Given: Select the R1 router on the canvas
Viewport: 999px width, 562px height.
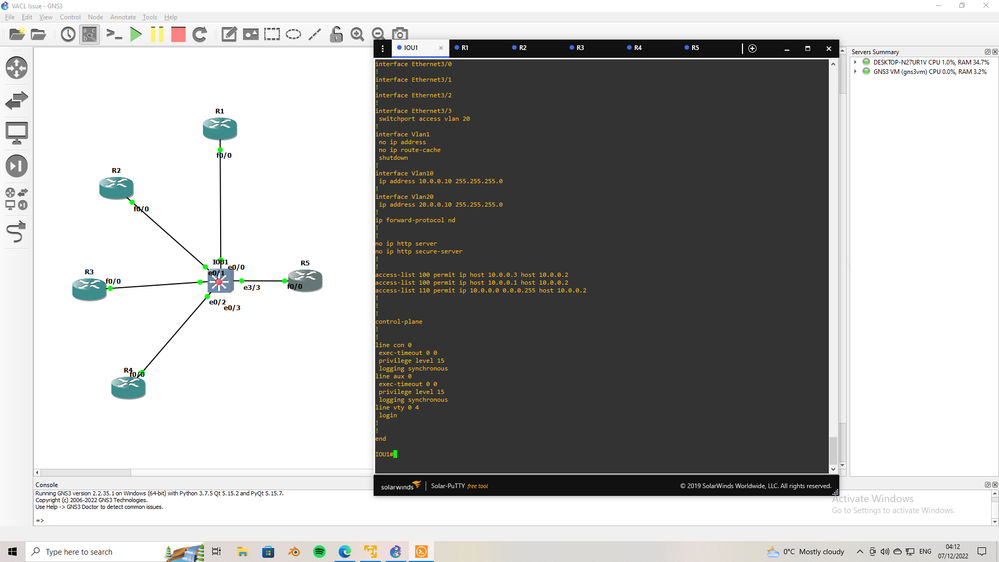Looking at the screenshot, I should [220, 129].
